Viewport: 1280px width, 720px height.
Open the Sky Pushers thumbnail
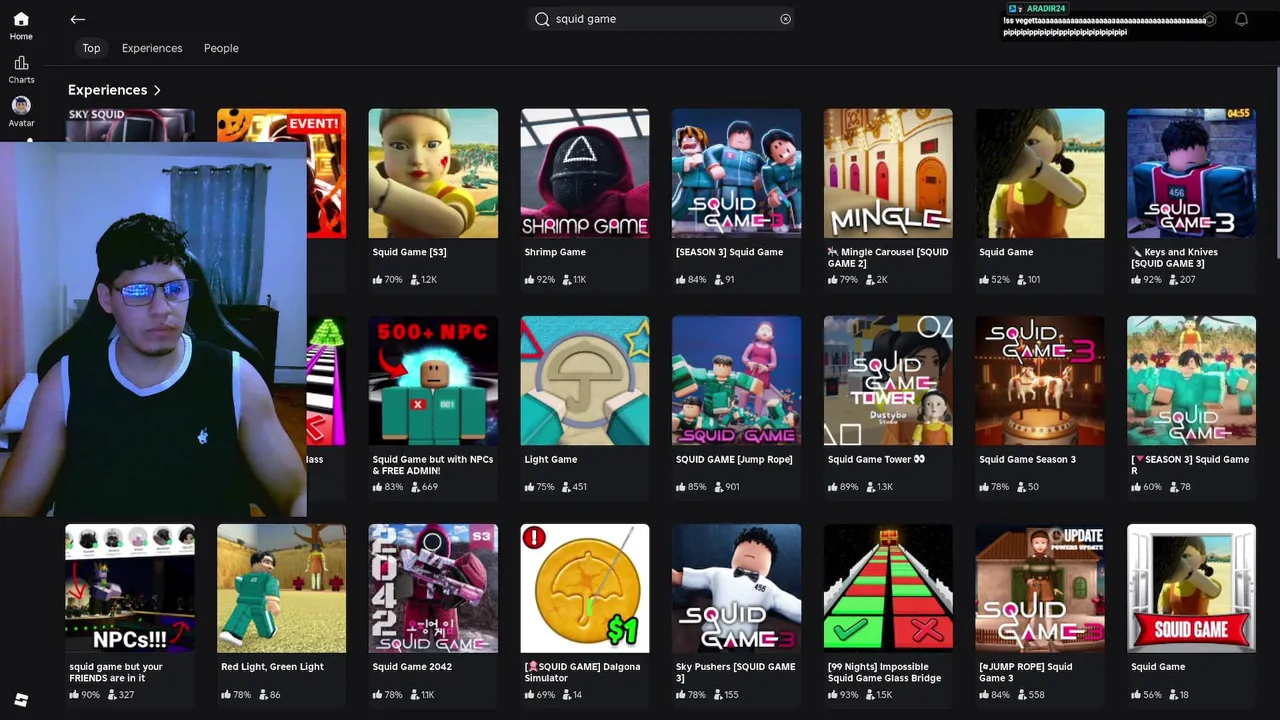[x=736, y=588]
